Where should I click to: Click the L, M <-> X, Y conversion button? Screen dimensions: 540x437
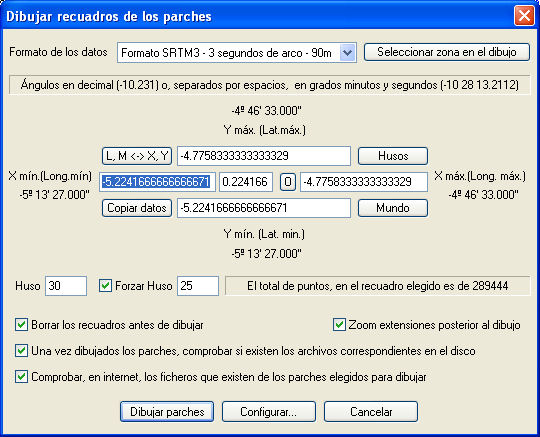[137, 156]
